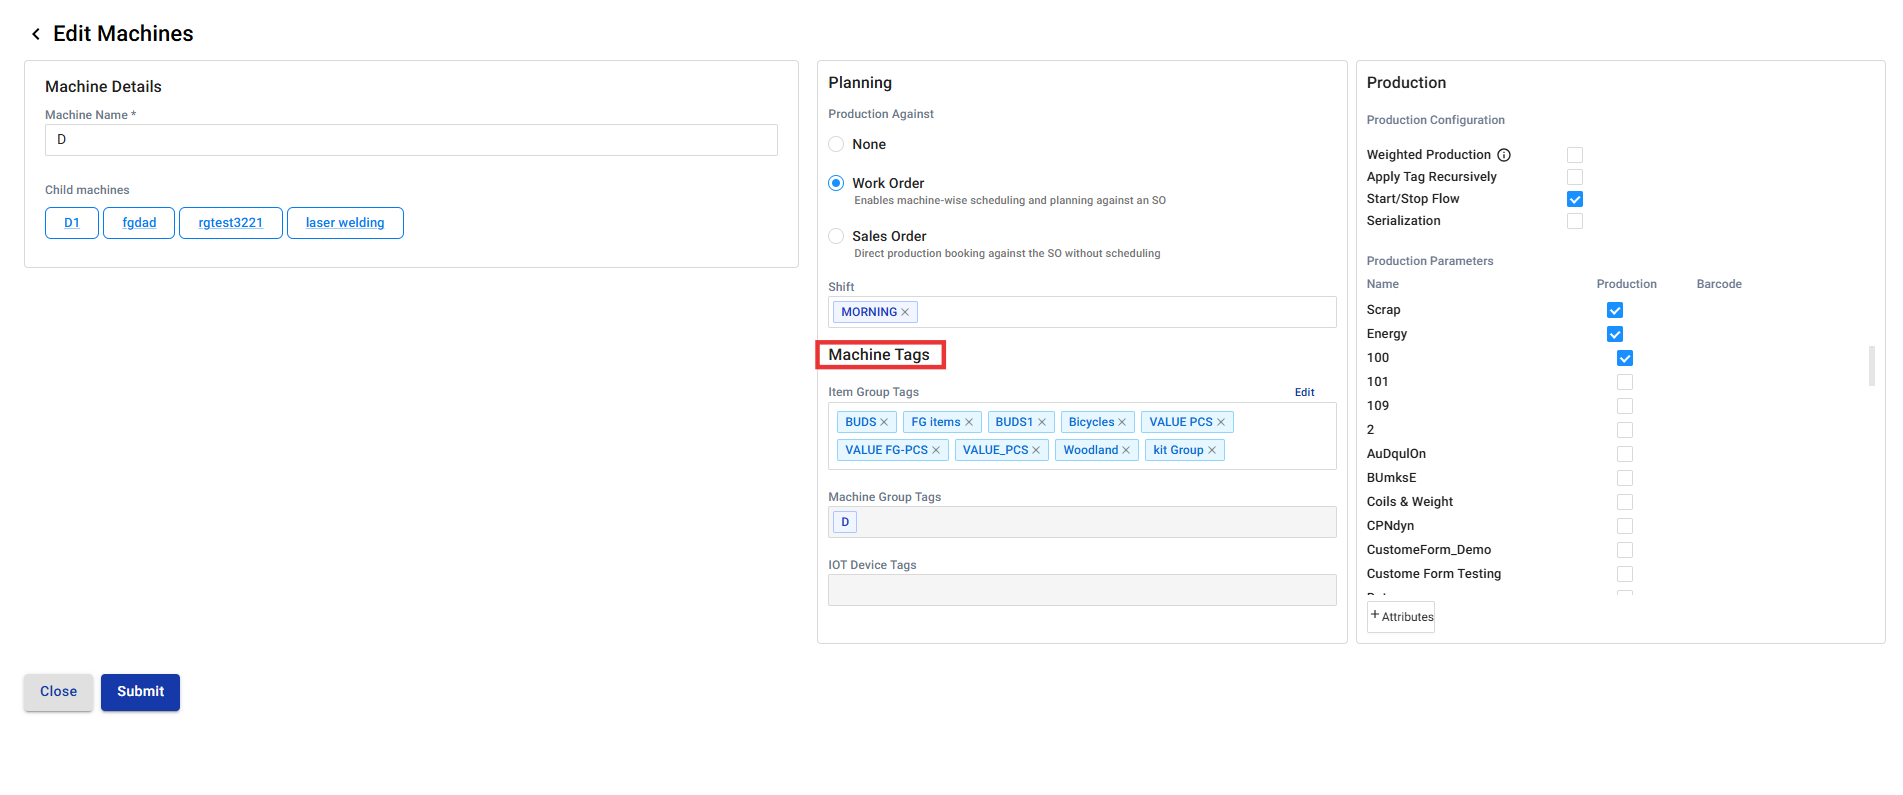Select the Sales Order radio option
Image resolution: width=1903 pixels, height=795 pixels.
[x=836, y=236]
